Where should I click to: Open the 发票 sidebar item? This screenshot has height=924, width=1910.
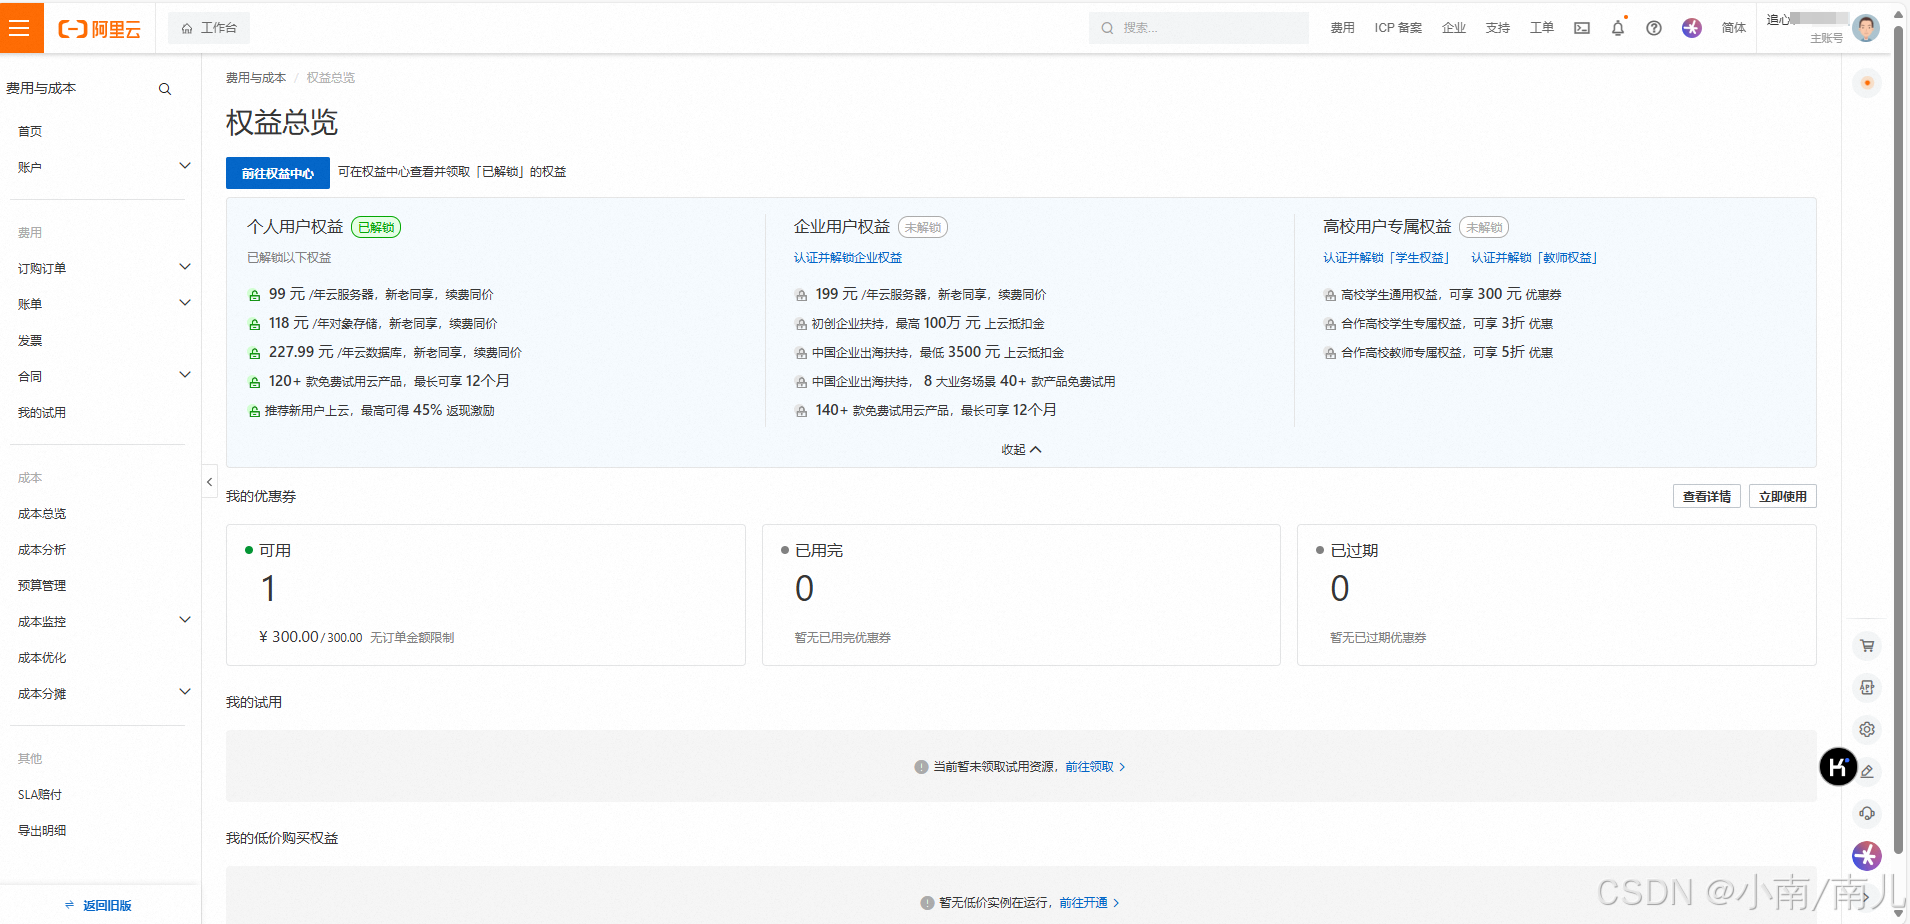30,341
